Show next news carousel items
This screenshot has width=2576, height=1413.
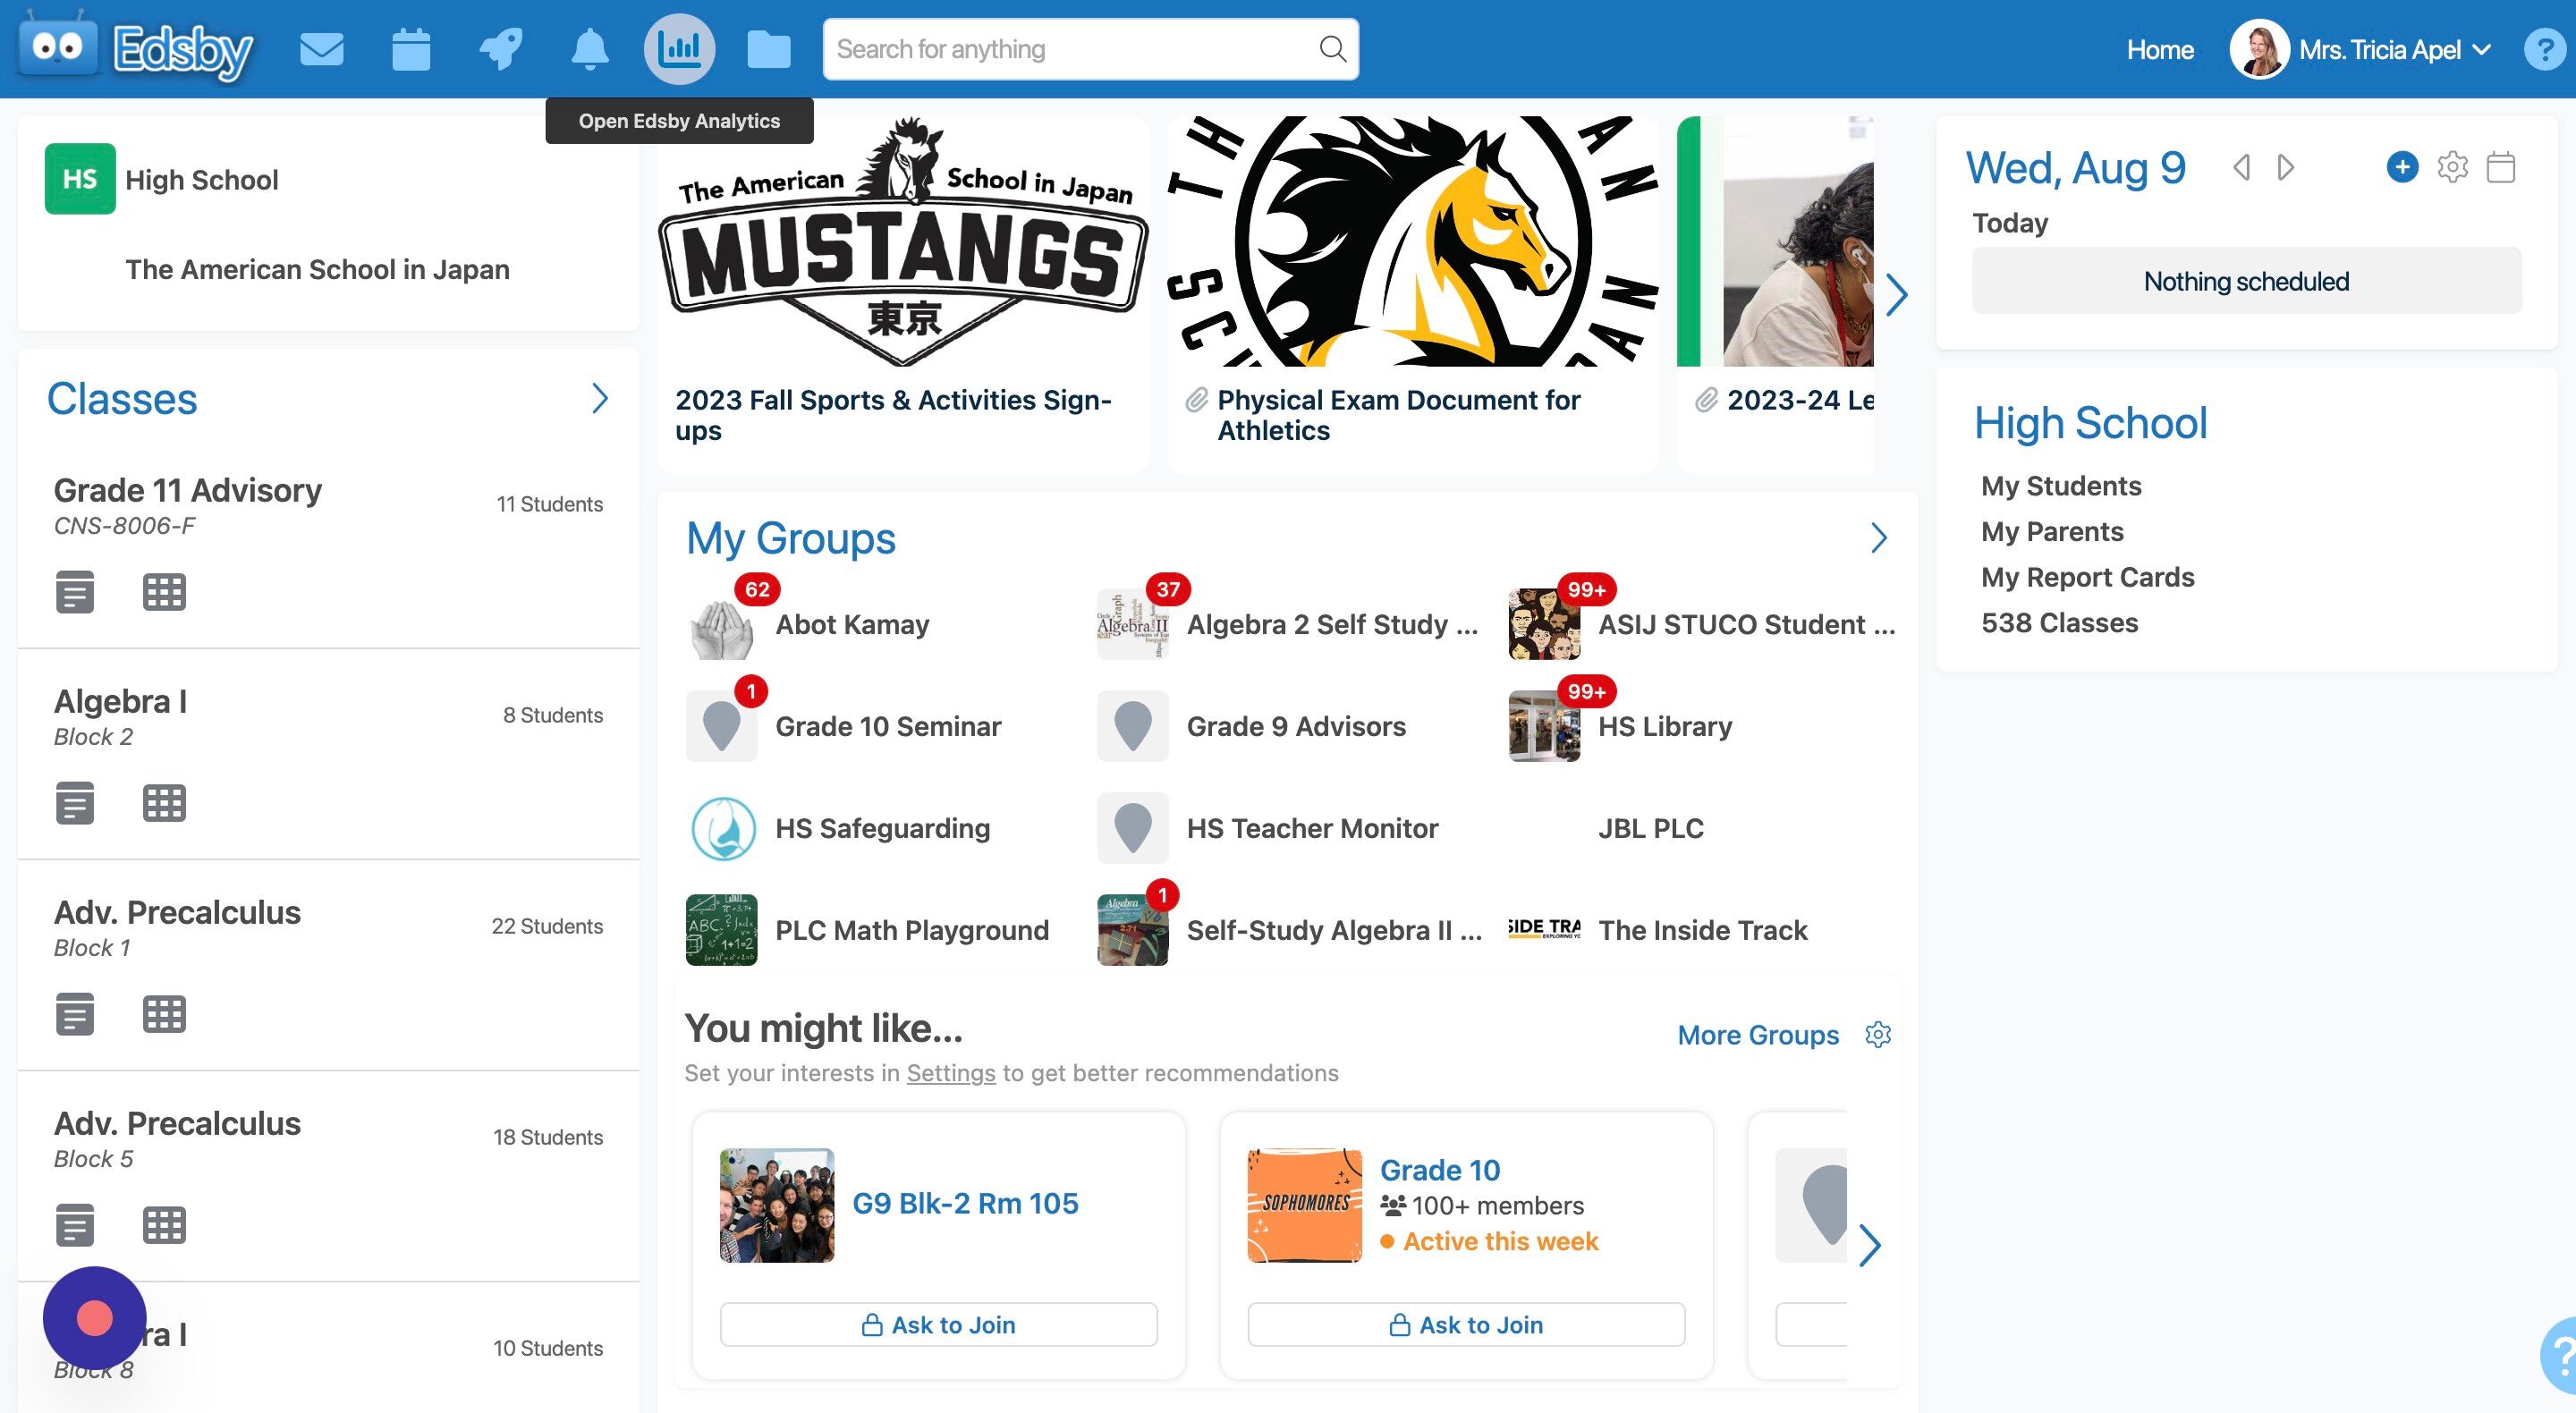point(1896,295)
